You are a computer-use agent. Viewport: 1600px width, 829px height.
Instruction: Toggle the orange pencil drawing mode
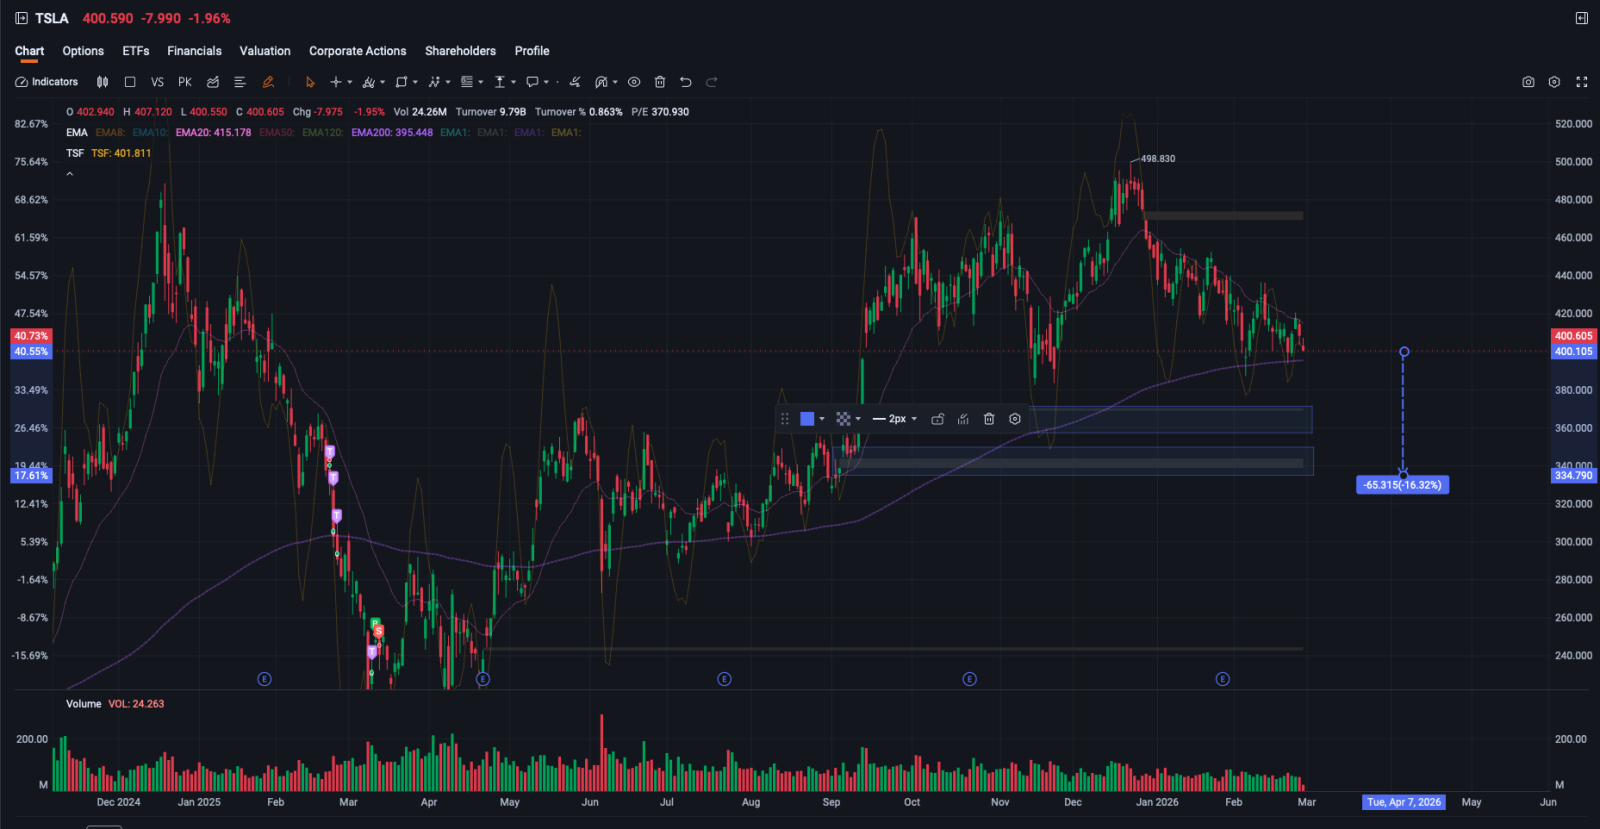point(268,82)
